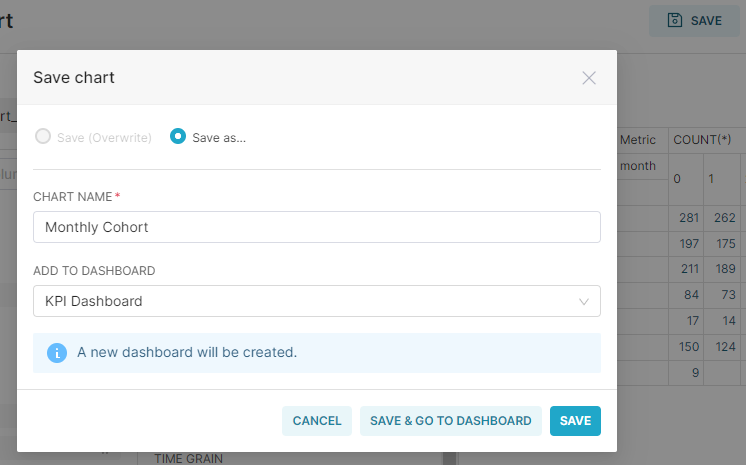Click the save disk icon in header
Screen dimensions: 746x465
click(675, 20)
